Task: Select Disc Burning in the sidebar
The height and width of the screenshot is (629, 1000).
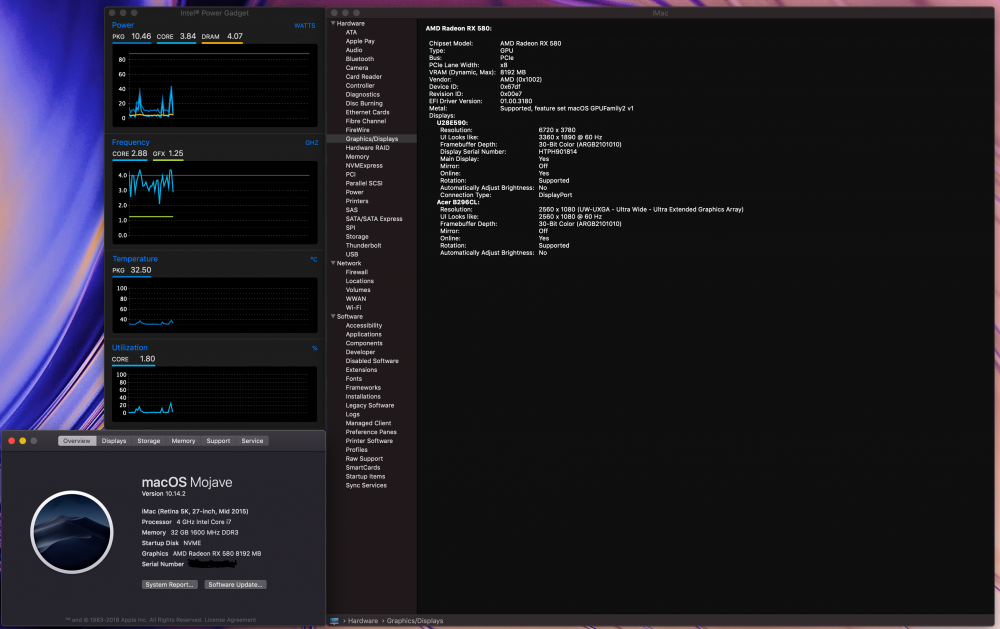Action: point(364,103)
